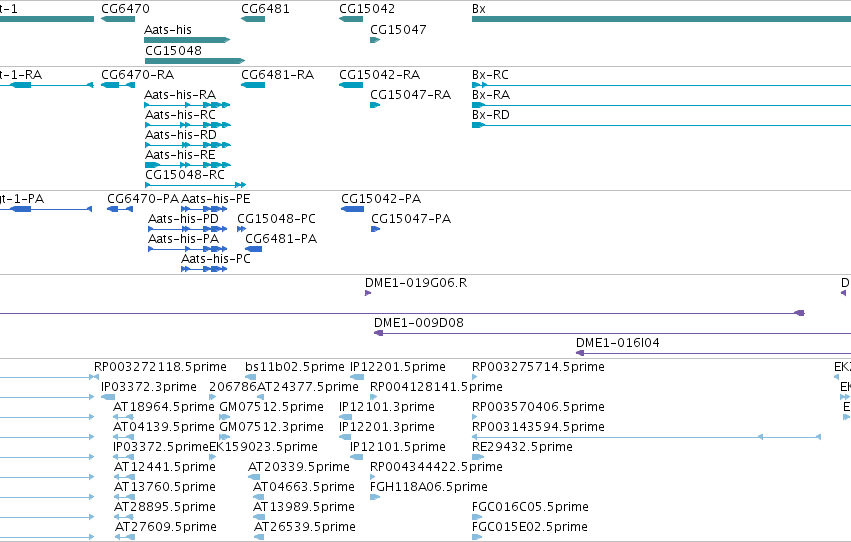Select the Bx gene bar
This screenshot has height=542, width=851.
(x=661, y=19)
